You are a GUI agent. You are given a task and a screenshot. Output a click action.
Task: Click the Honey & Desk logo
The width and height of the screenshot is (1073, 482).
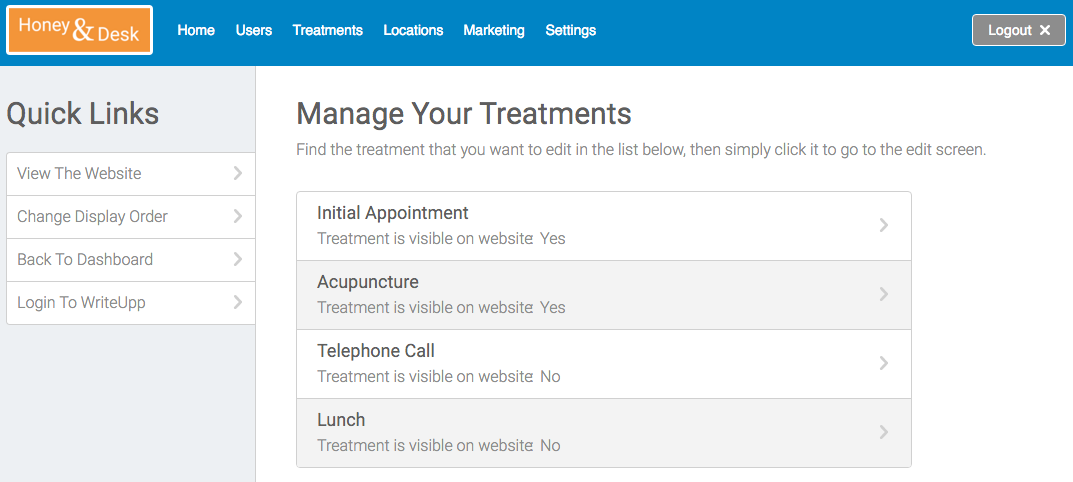click(80, 31)
